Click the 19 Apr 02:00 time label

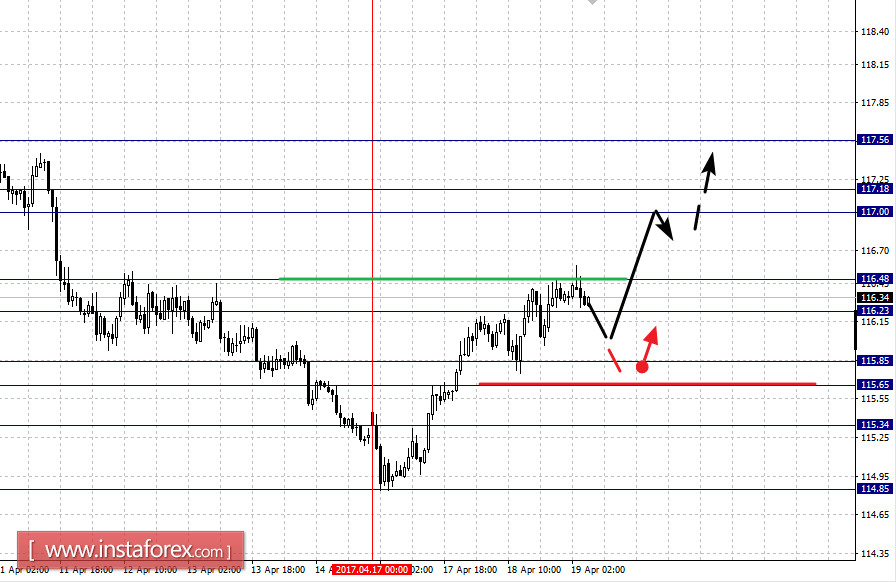598,570
